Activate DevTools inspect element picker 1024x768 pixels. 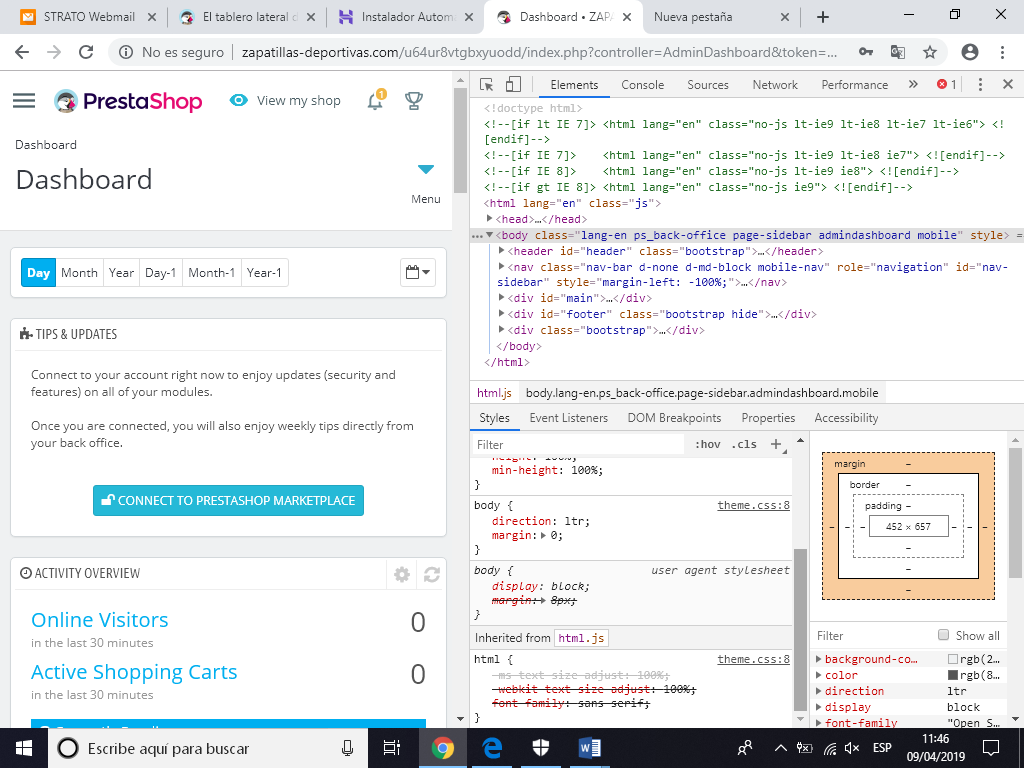(487, 85)
